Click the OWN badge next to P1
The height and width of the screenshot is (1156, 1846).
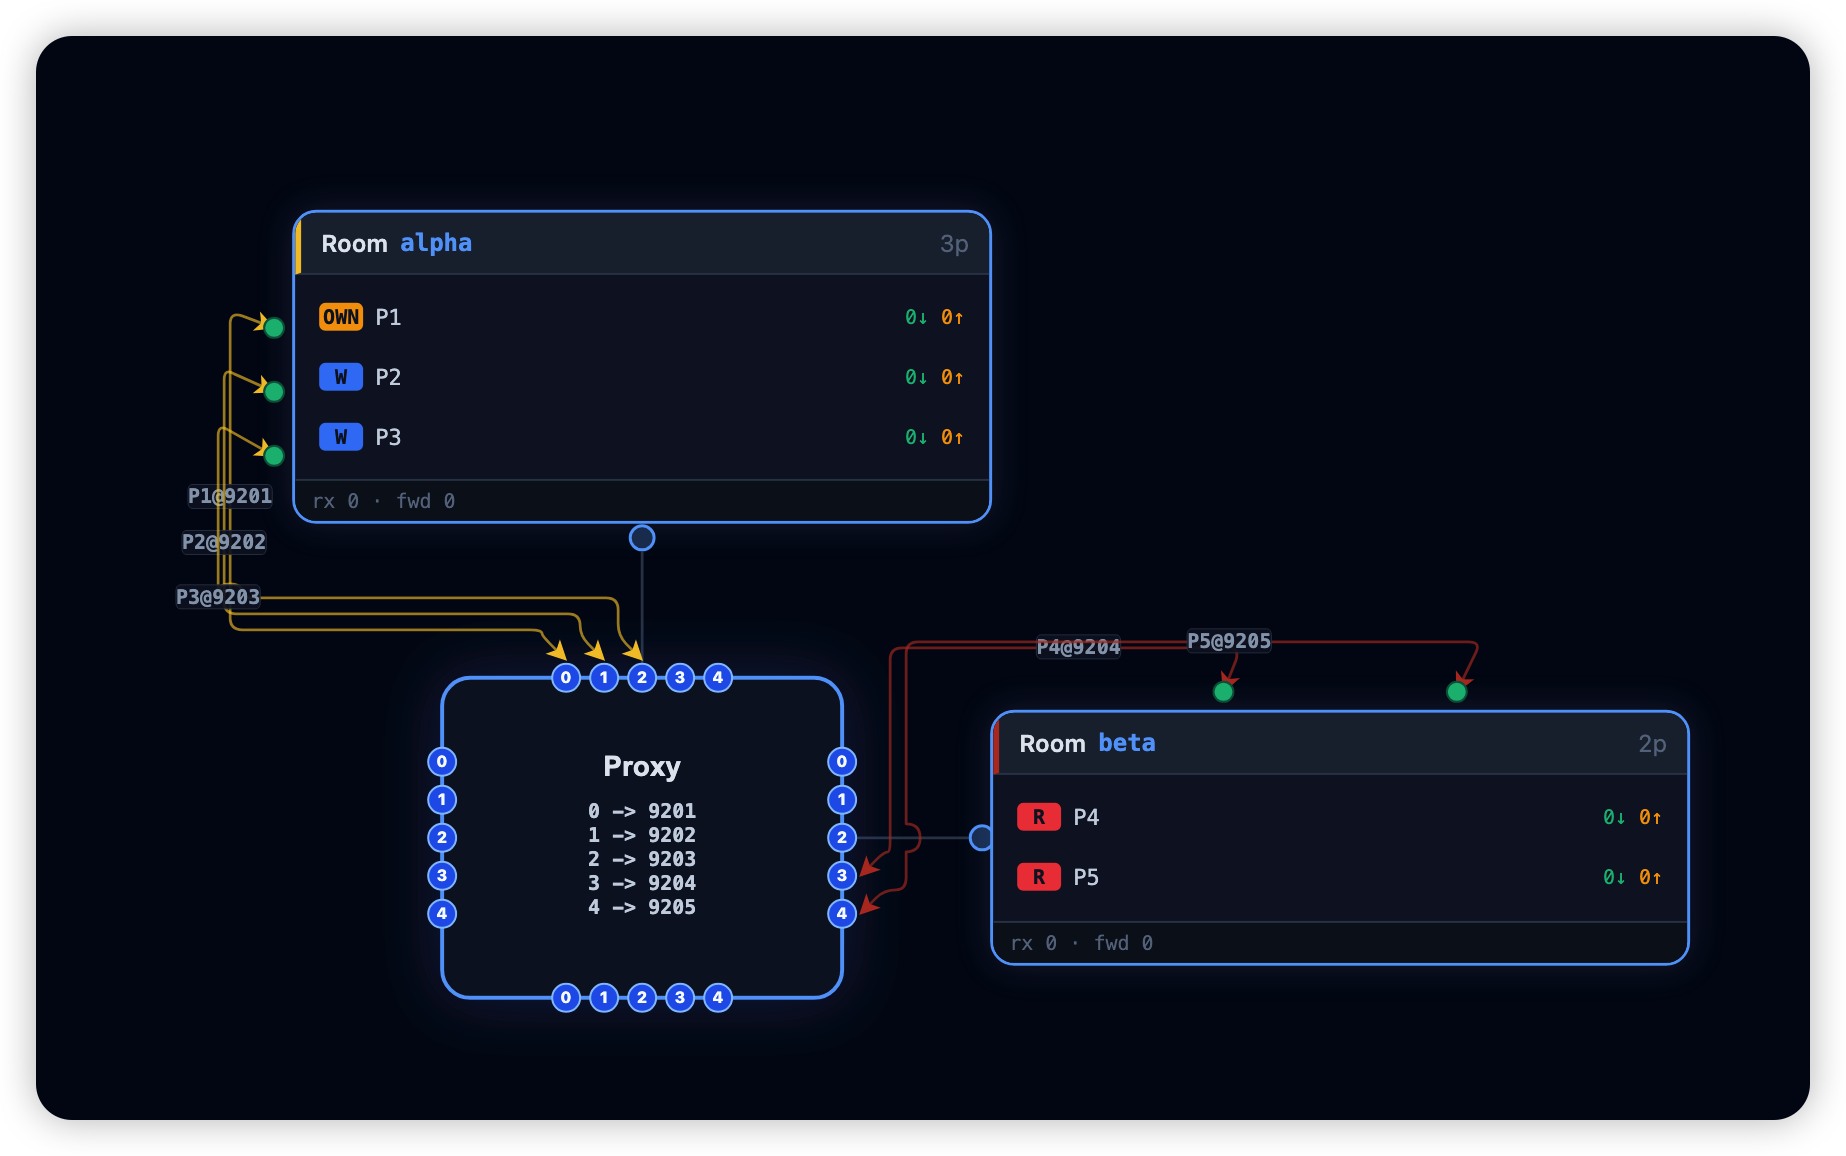[x=341, y=317]
